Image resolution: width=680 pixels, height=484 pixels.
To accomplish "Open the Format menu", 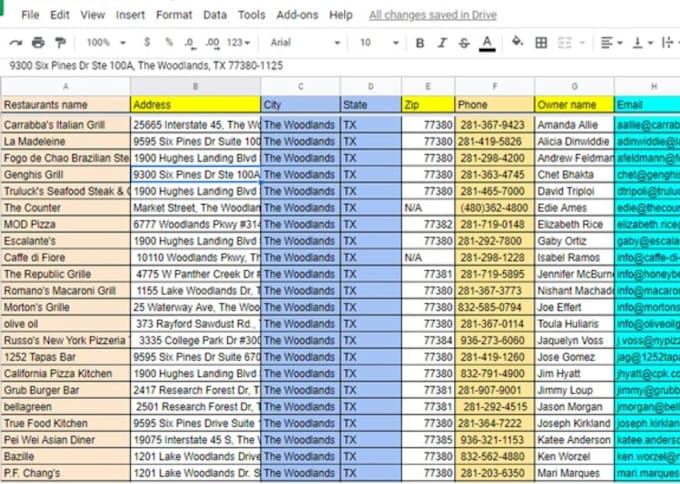I will pyautogui.click(x=174, y=15).
